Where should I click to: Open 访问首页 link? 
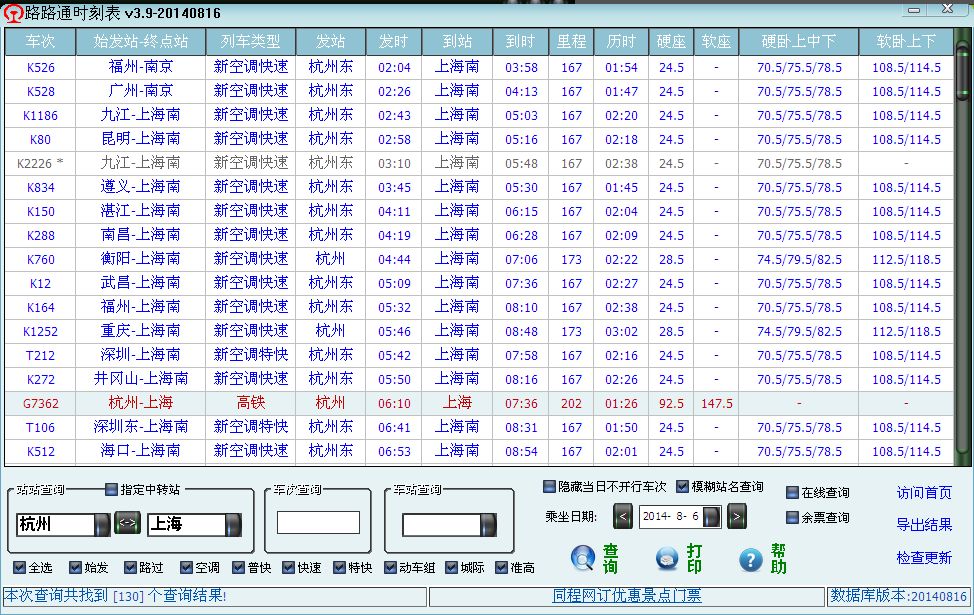pos(924,493)
